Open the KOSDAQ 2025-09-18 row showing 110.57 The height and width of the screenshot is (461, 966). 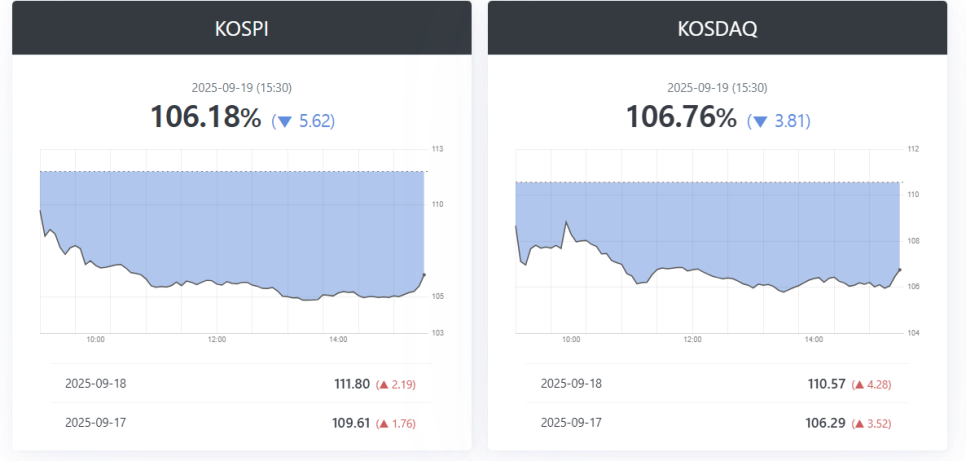tap(717, 383)
